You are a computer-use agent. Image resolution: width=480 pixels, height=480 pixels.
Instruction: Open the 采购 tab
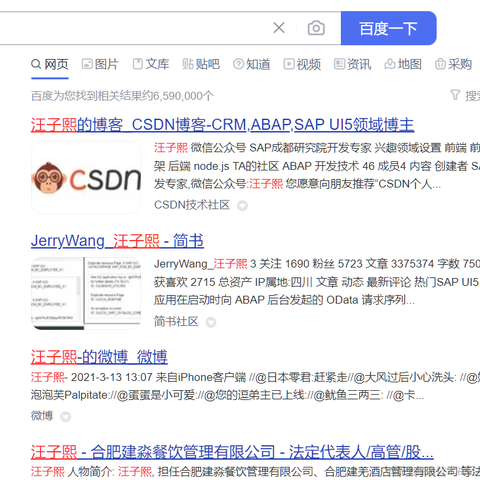454,64
